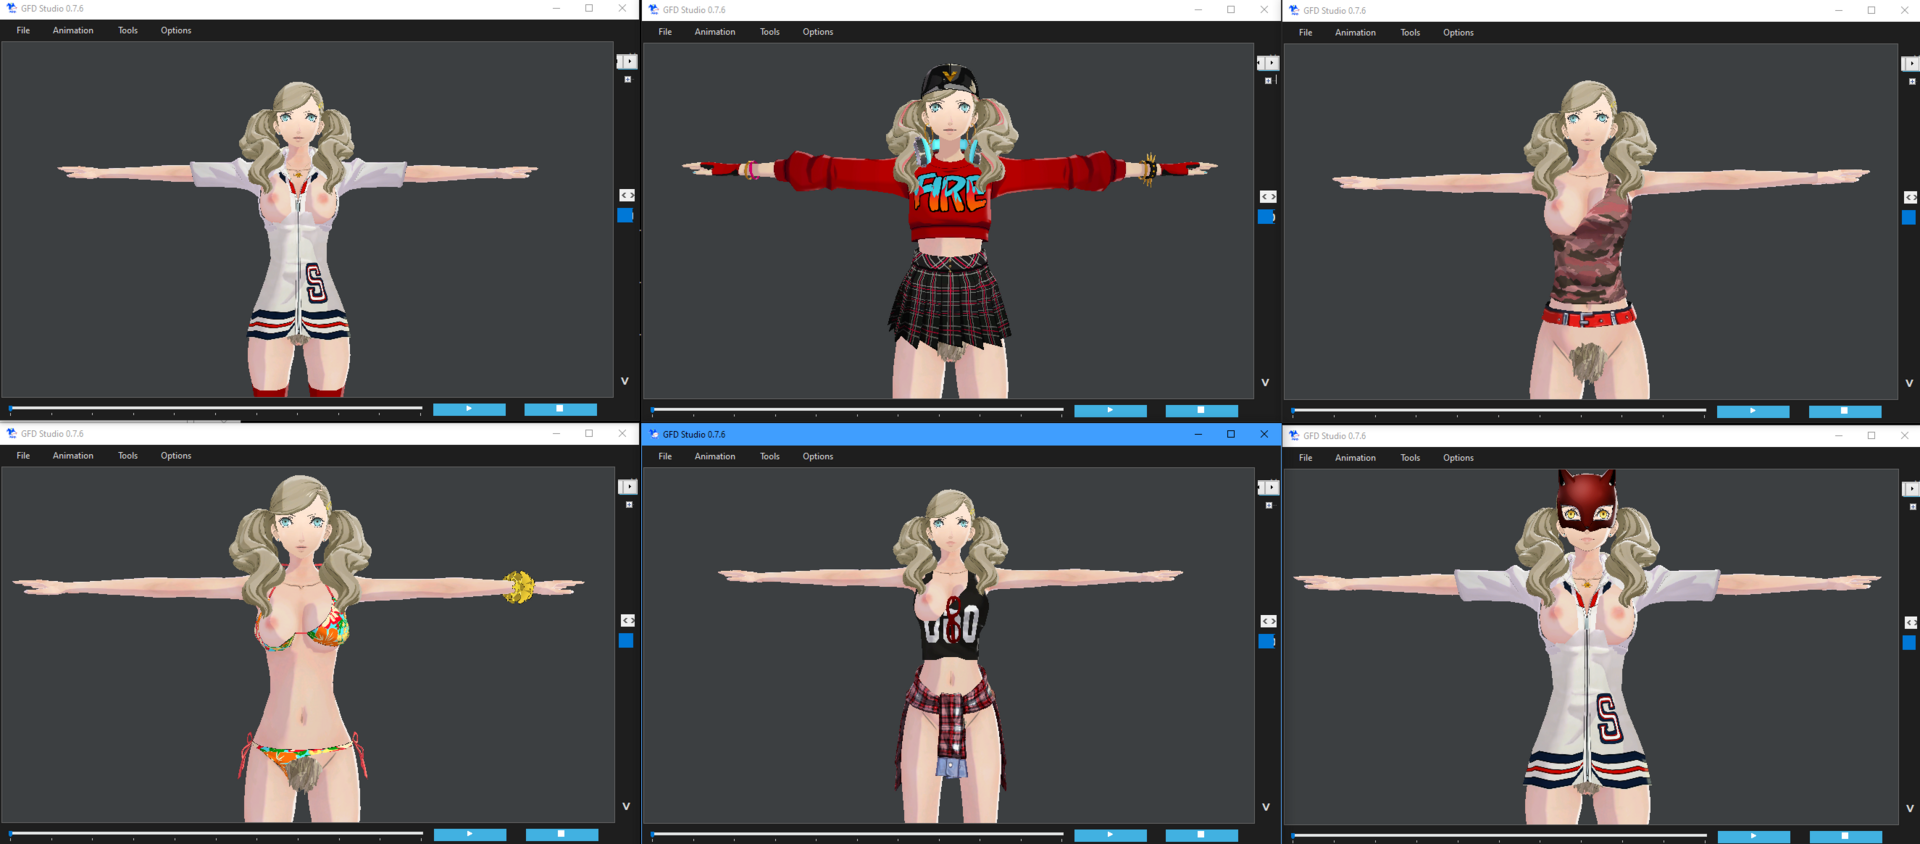Open Options menu in active plaid-shirt window
The image size is (1920, 844).
coord(818,457)
